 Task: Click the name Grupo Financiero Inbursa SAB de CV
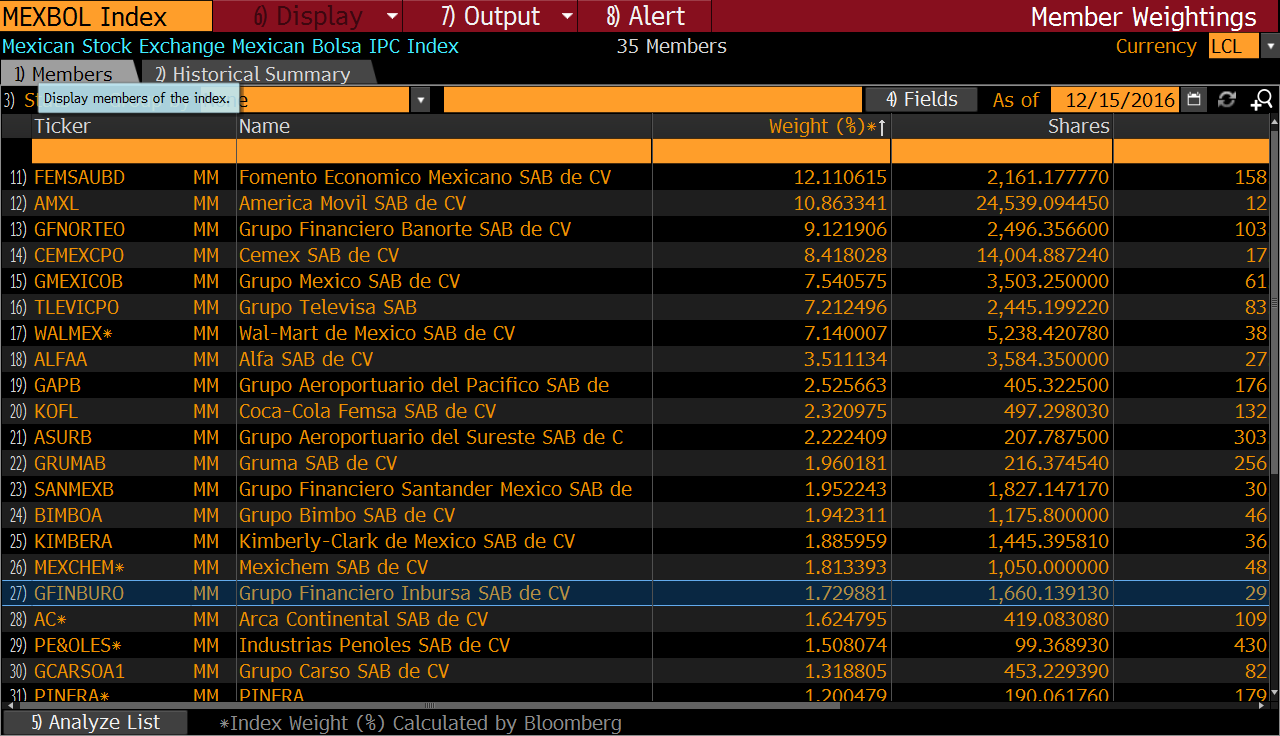[404, 593]
